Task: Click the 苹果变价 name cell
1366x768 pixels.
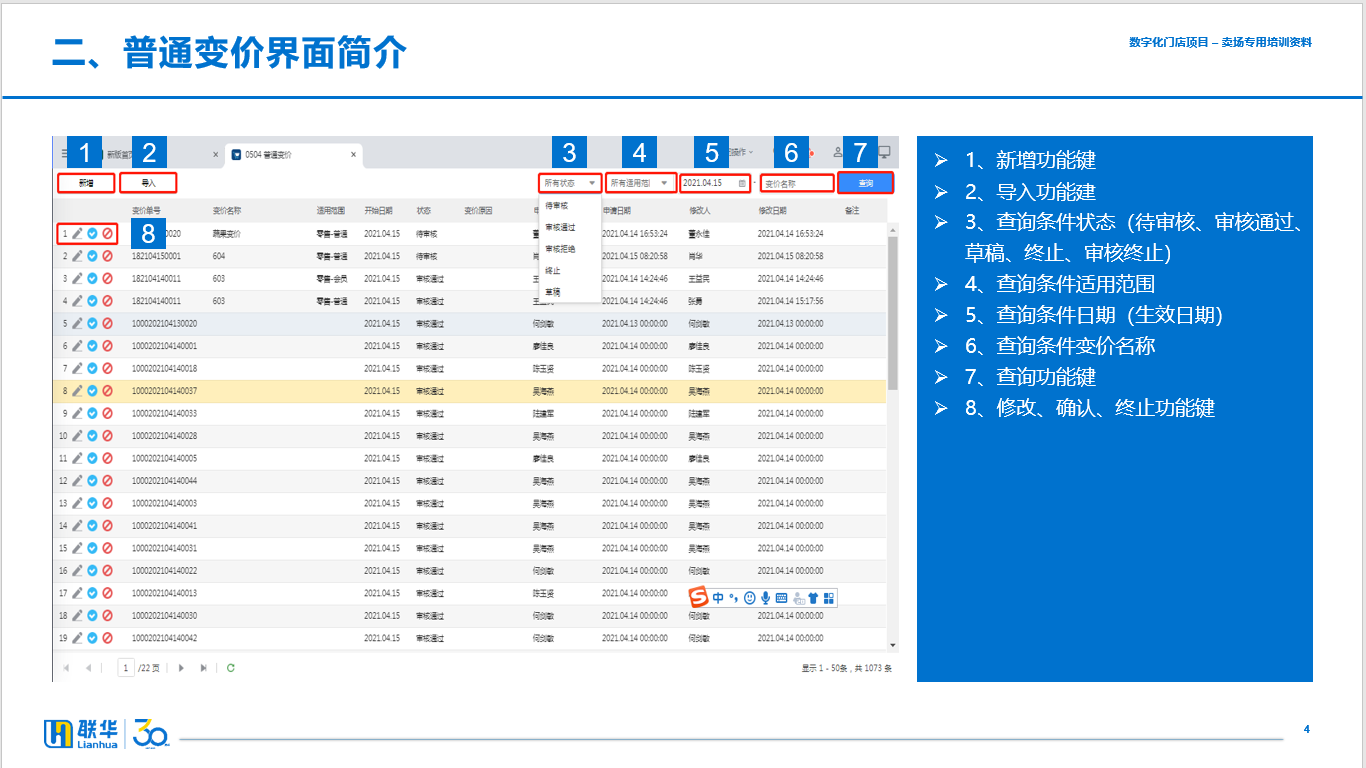Action: tap(227, 233)
